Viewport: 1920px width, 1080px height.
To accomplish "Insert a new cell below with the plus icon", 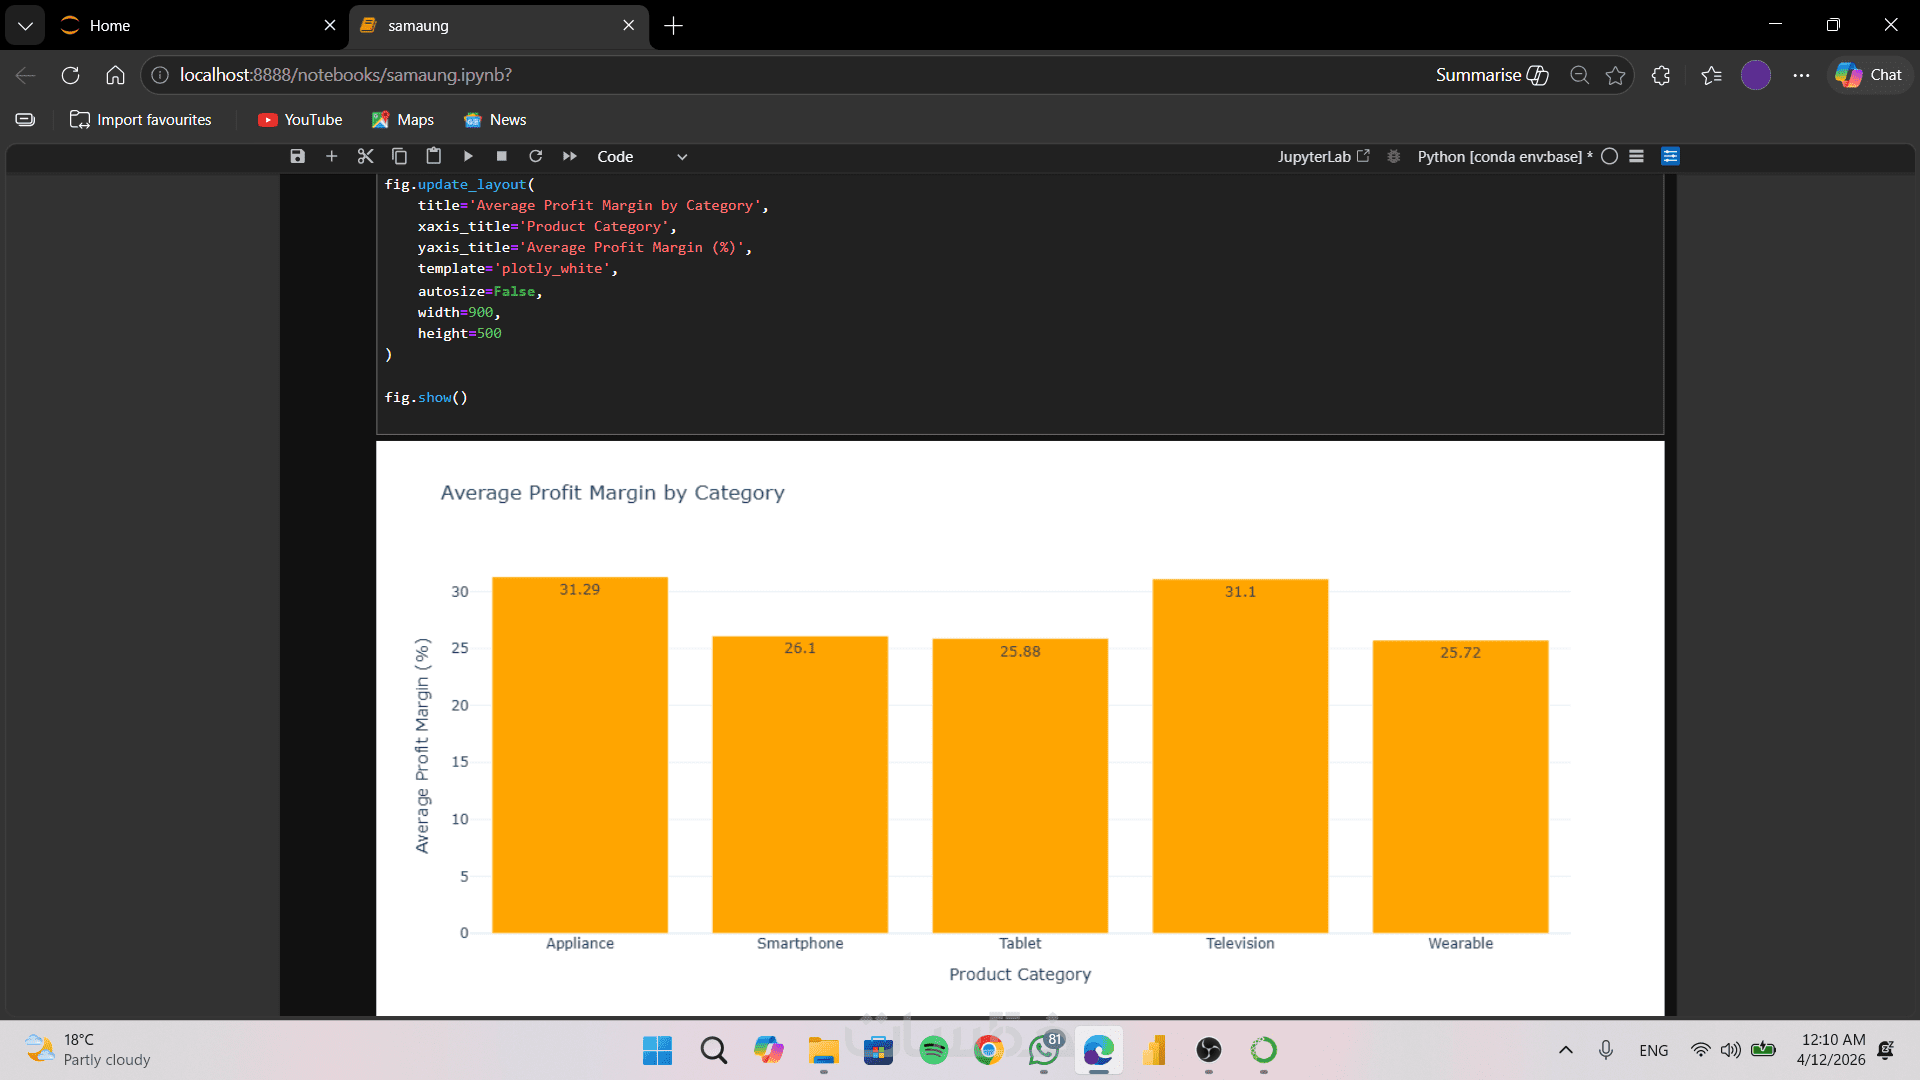I will 331,156.
